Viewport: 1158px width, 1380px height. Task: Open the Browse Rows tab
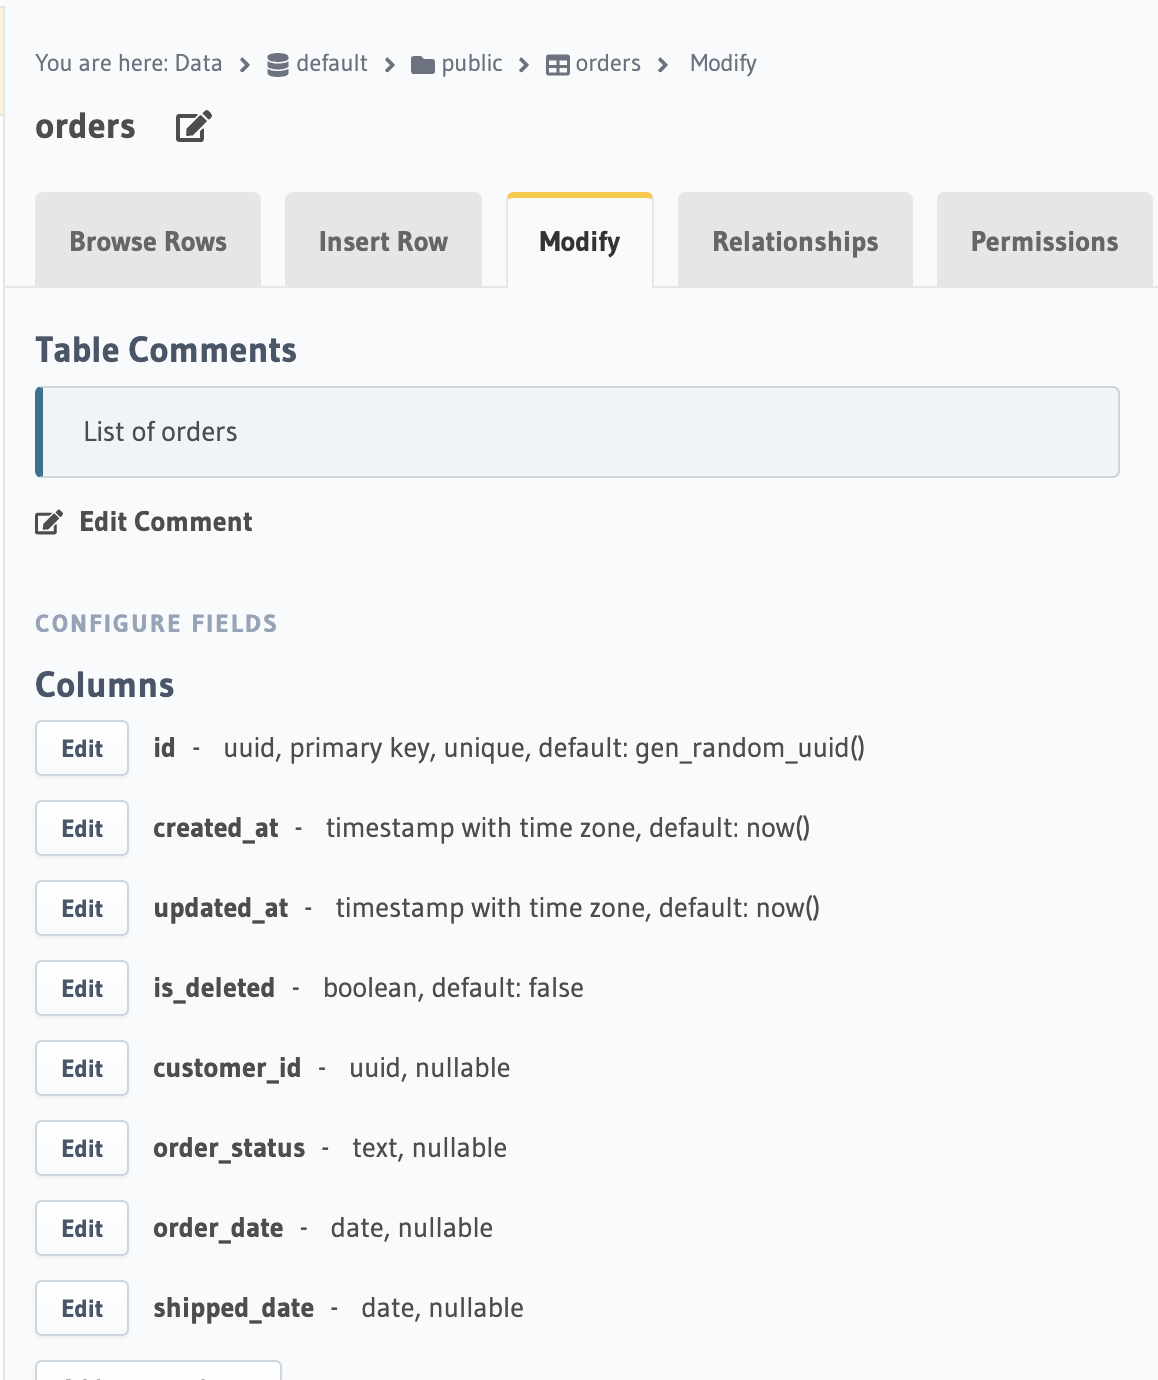point(148,241)
